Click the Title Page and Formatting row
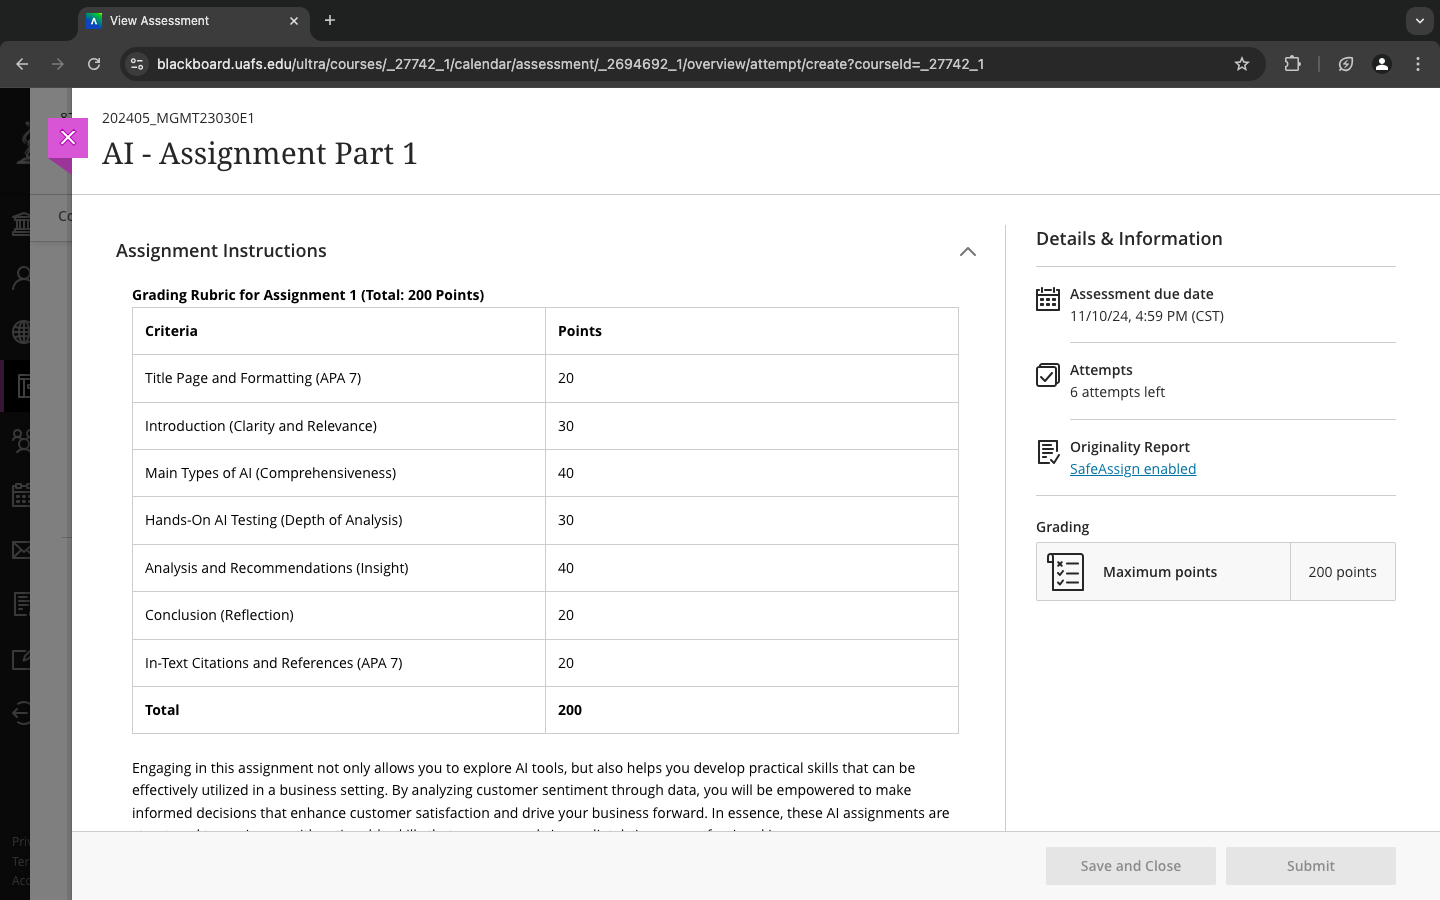This screenshot has width=1440, height=900. [x=545, y=378]
